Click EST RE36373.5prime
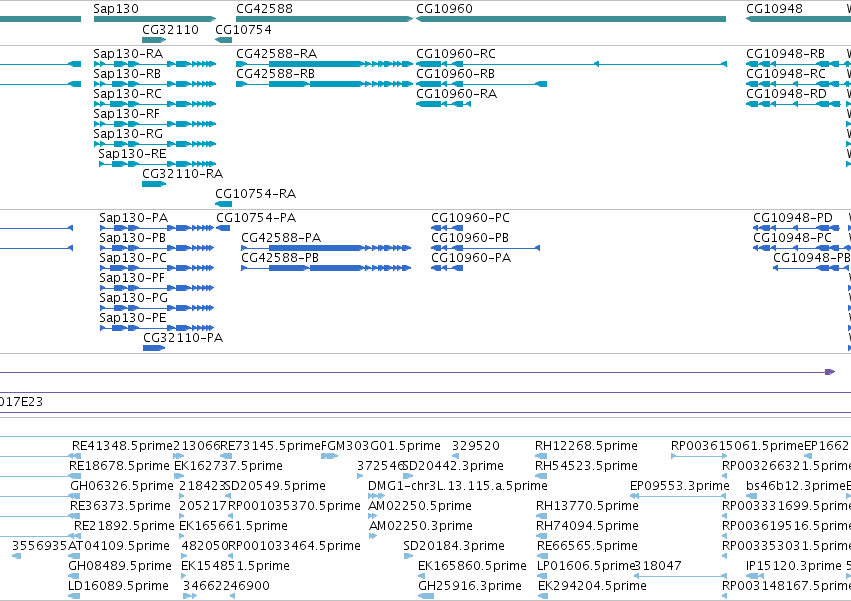Image resolution: width=851 pixels, height=601 pixels. (x=120, y=506)
